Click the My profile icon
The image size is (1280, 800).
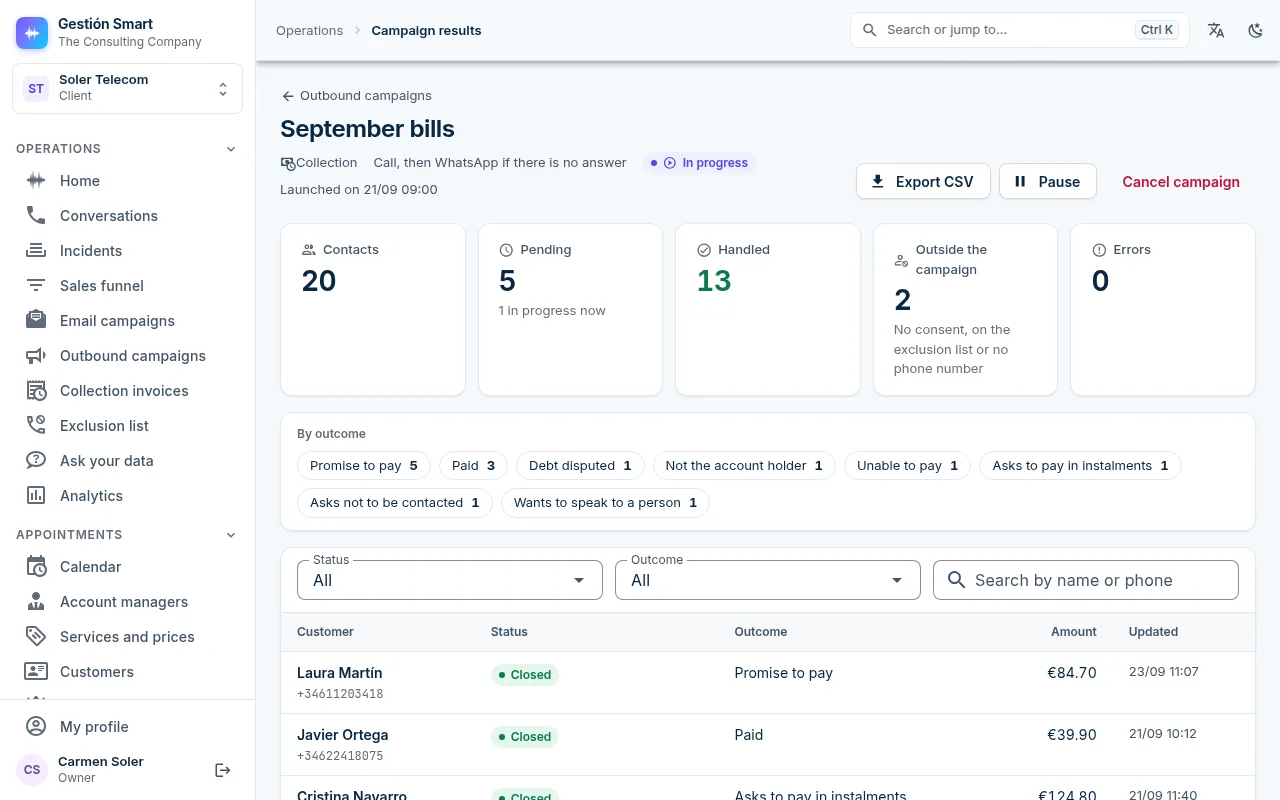pyautogui.click(x=36, y=727)
